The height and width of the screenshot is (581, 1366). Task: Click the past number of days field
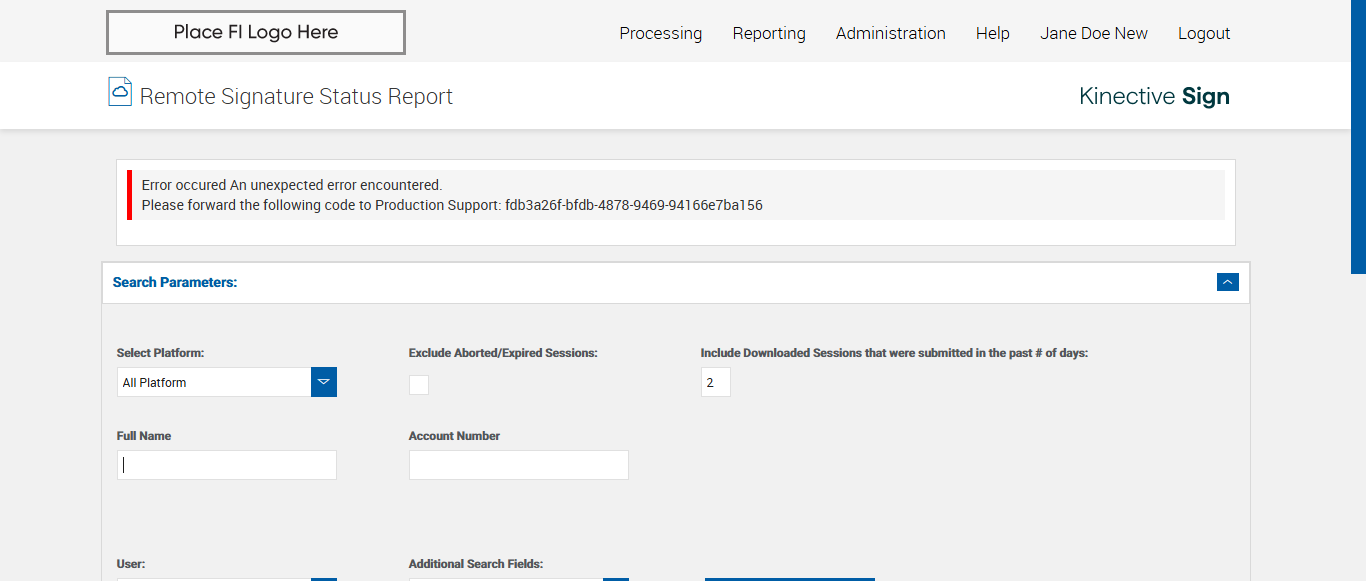pos(716,382)
